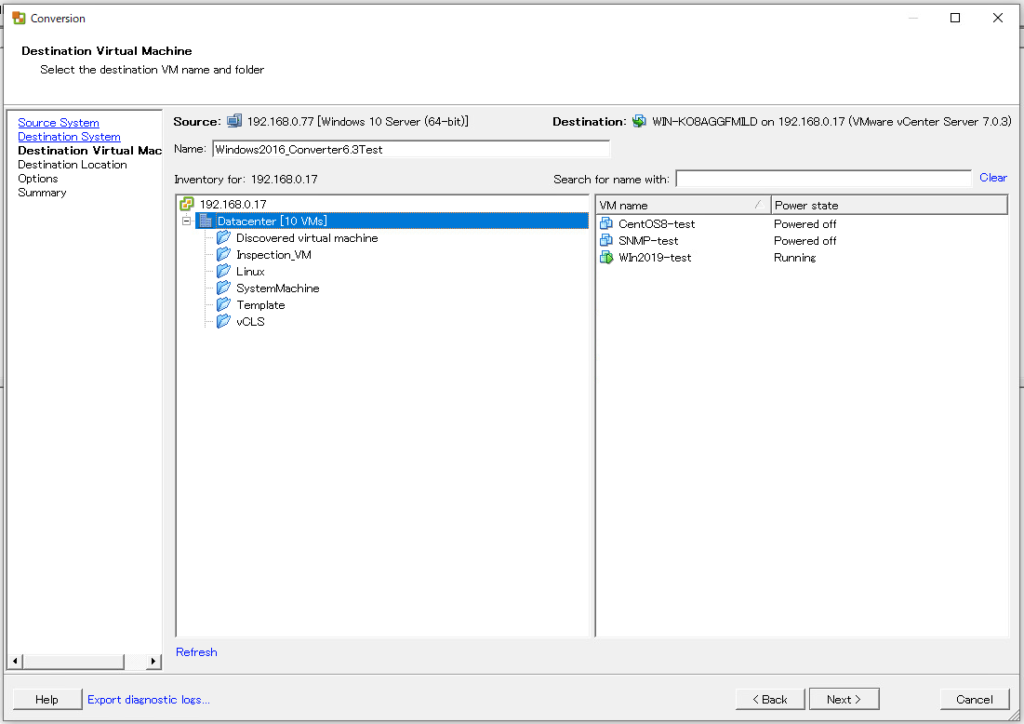The image size is (1024, 724).
Task: Click the Refresh inventory link
Action: [196, 652]
